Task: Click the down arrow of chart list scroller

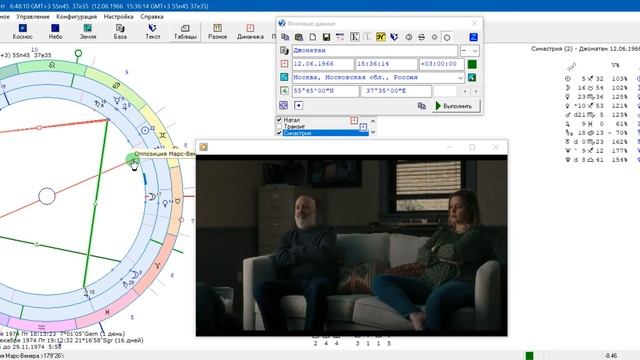Action: point(373,132)
